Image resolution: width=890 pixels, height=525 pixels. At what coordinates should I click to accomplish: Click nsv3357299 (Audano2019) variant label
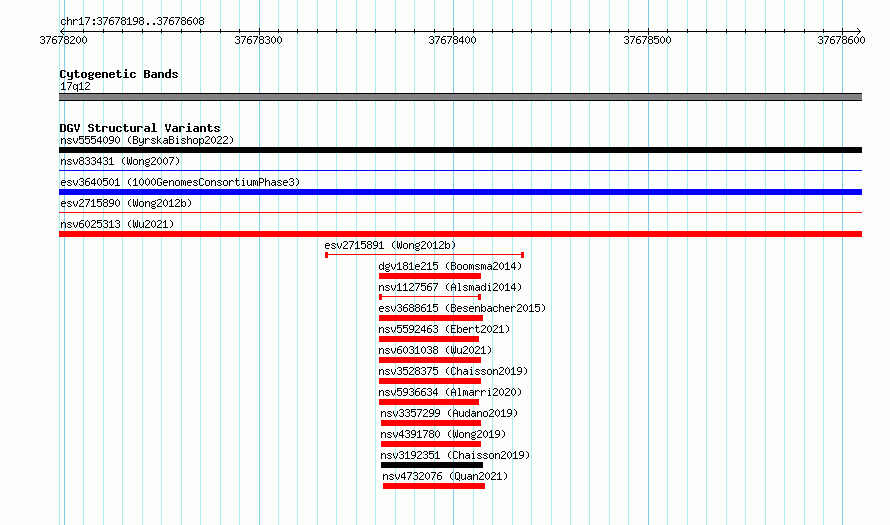[450, 413]
